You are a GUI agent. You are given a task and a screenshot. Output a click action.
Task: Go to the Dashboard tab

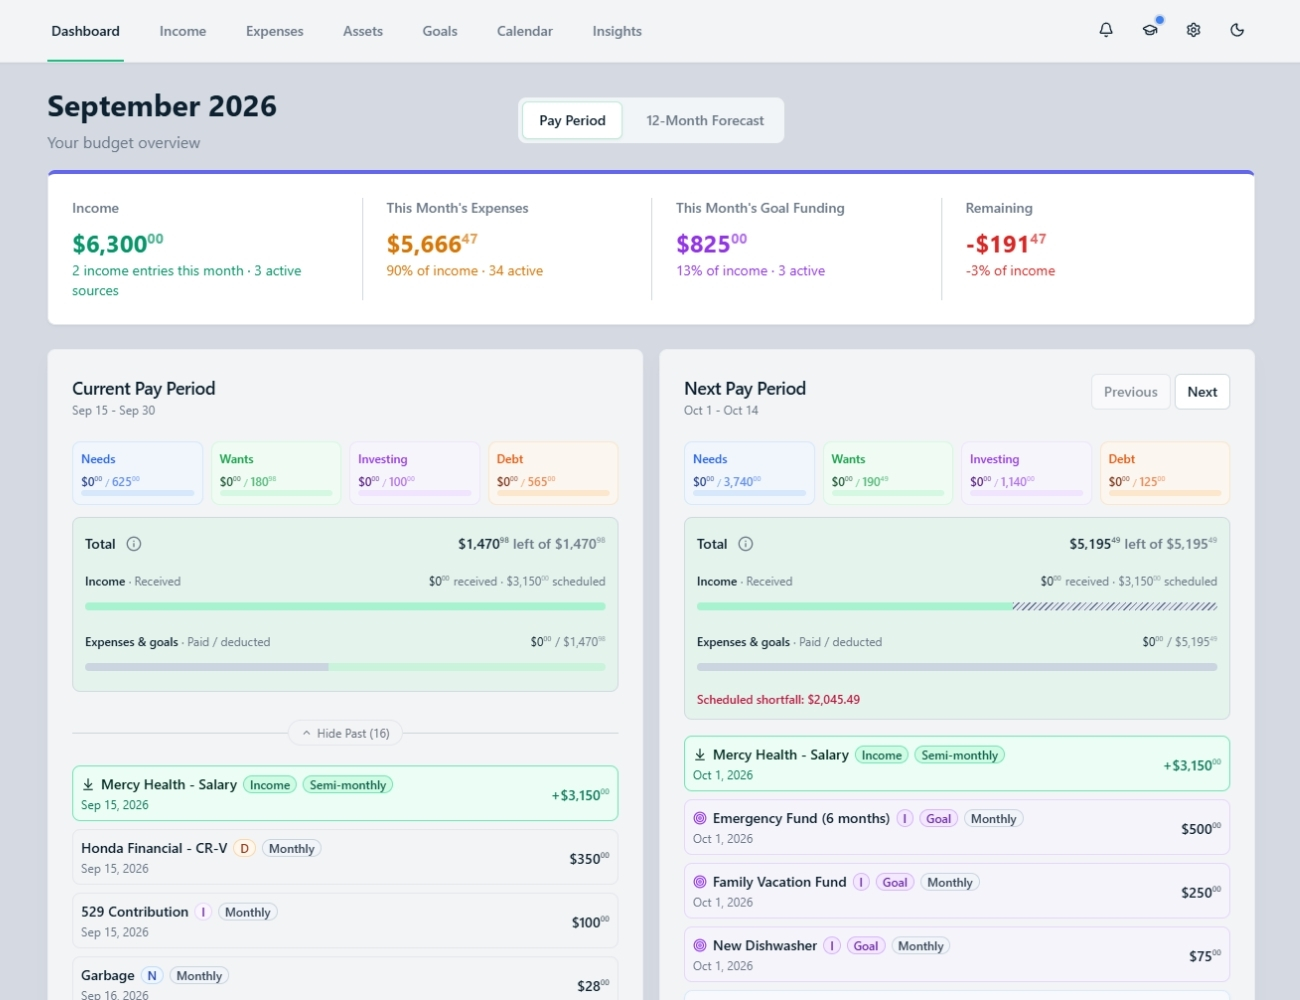(x=85, y=31)
